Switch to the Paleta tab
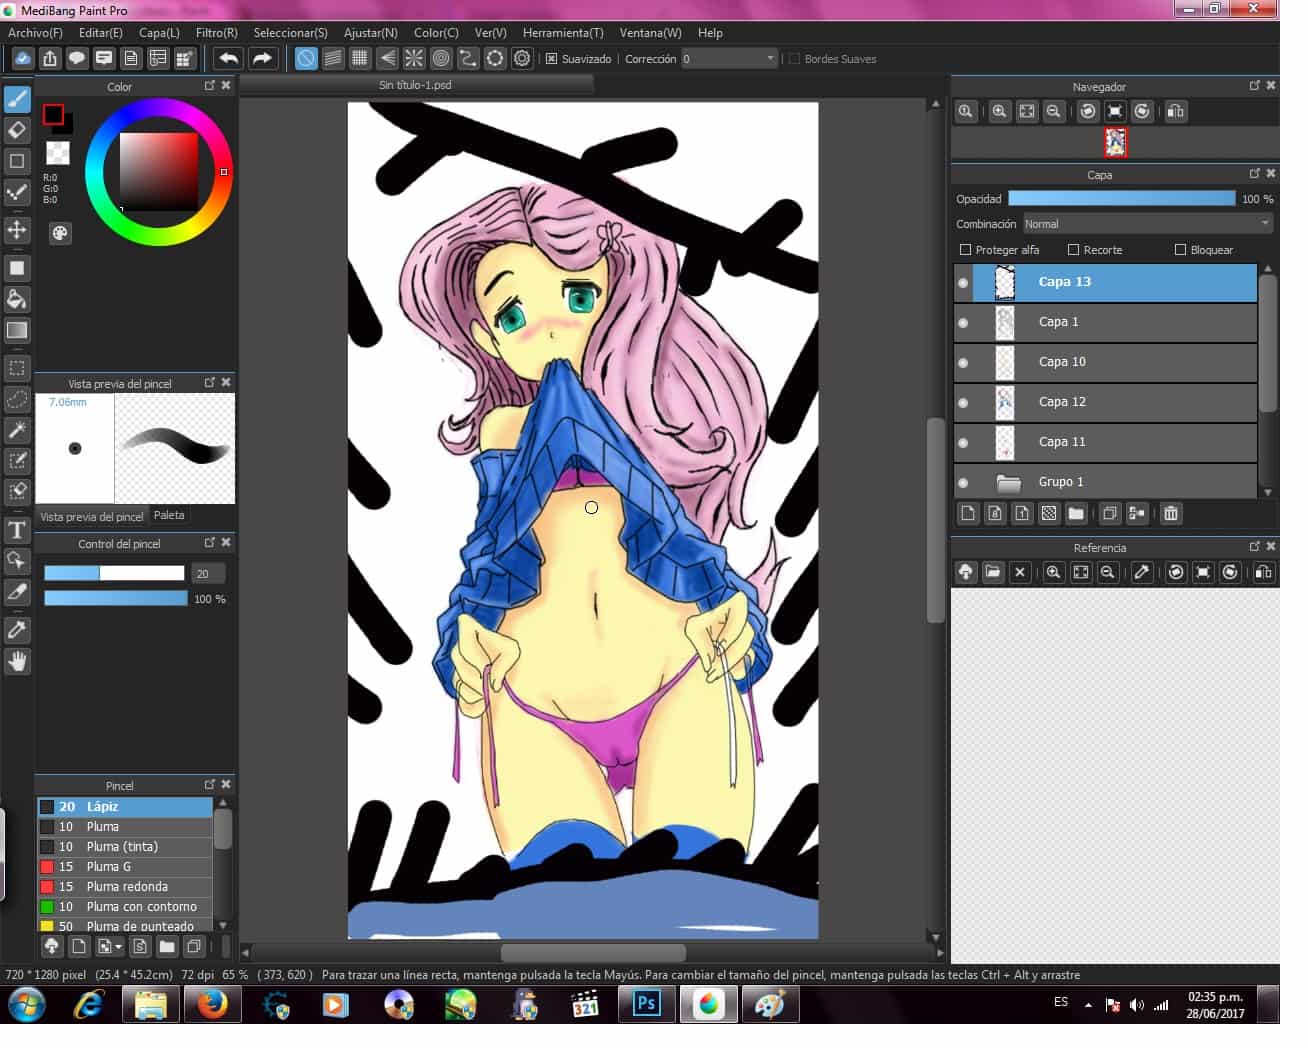The width and height of the screenshot is (1308, 1048). click(x=169, y=515)
